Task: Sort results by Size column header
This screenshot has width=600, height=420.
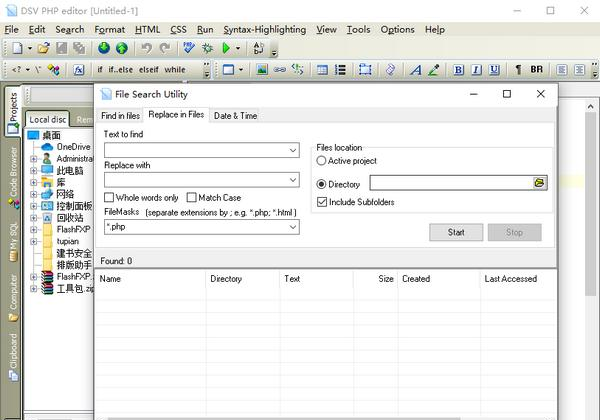Action: tap(376, 278)
